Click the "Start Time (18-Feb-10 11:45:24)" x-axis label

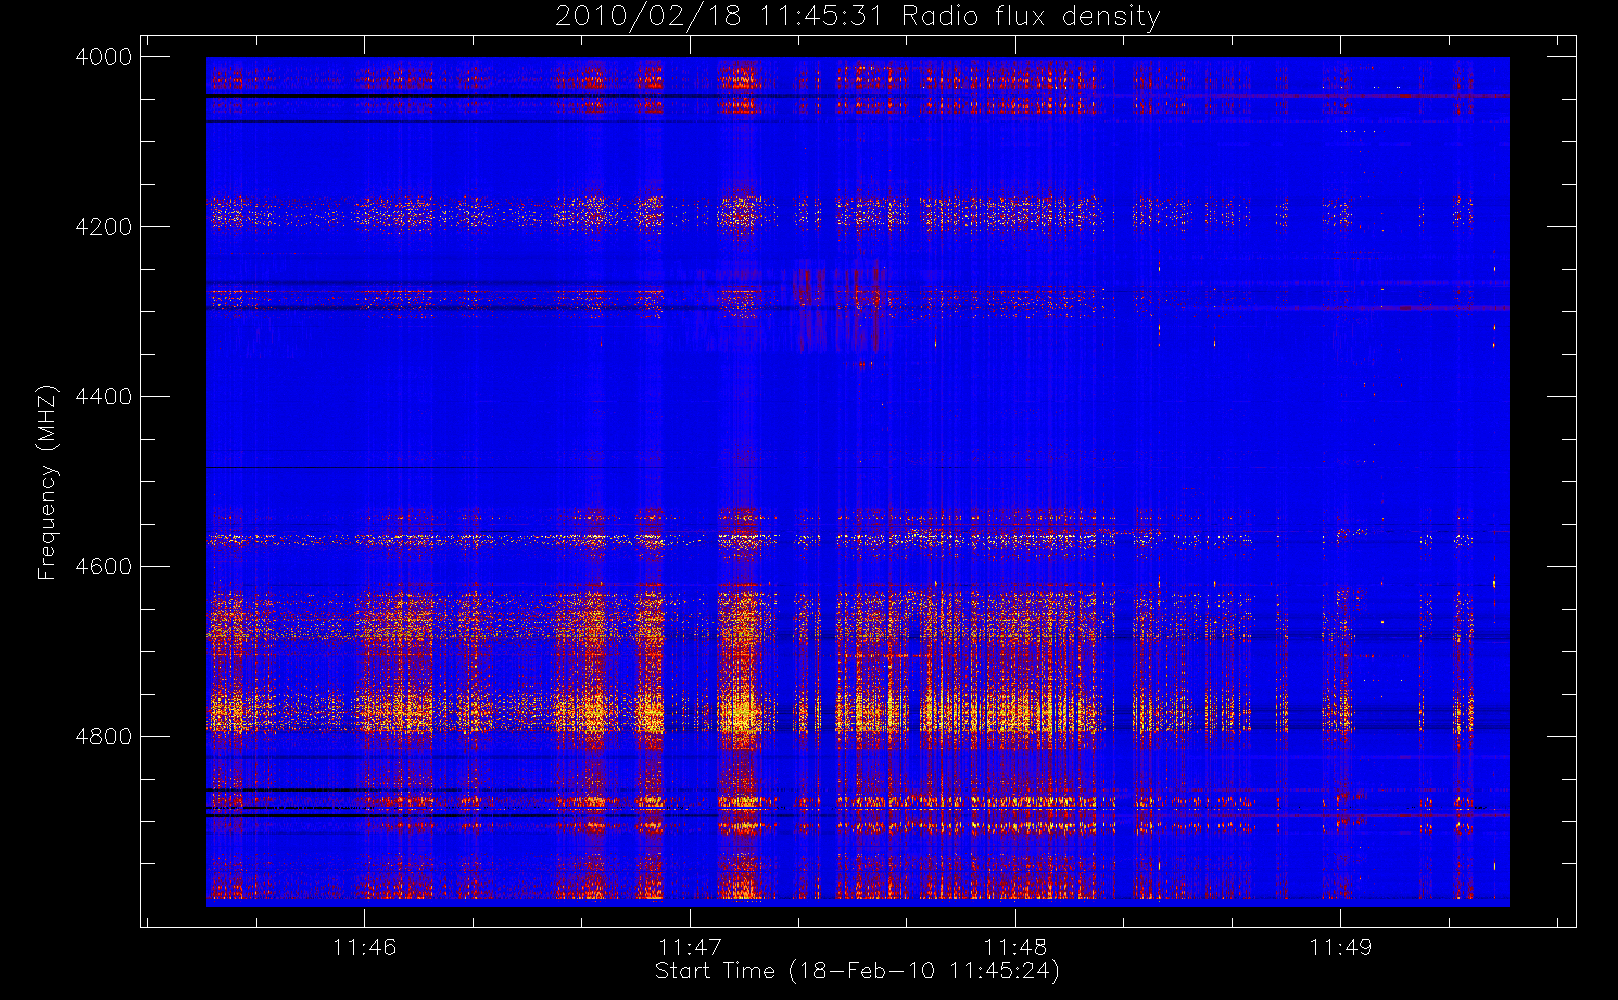pos(857,971)
